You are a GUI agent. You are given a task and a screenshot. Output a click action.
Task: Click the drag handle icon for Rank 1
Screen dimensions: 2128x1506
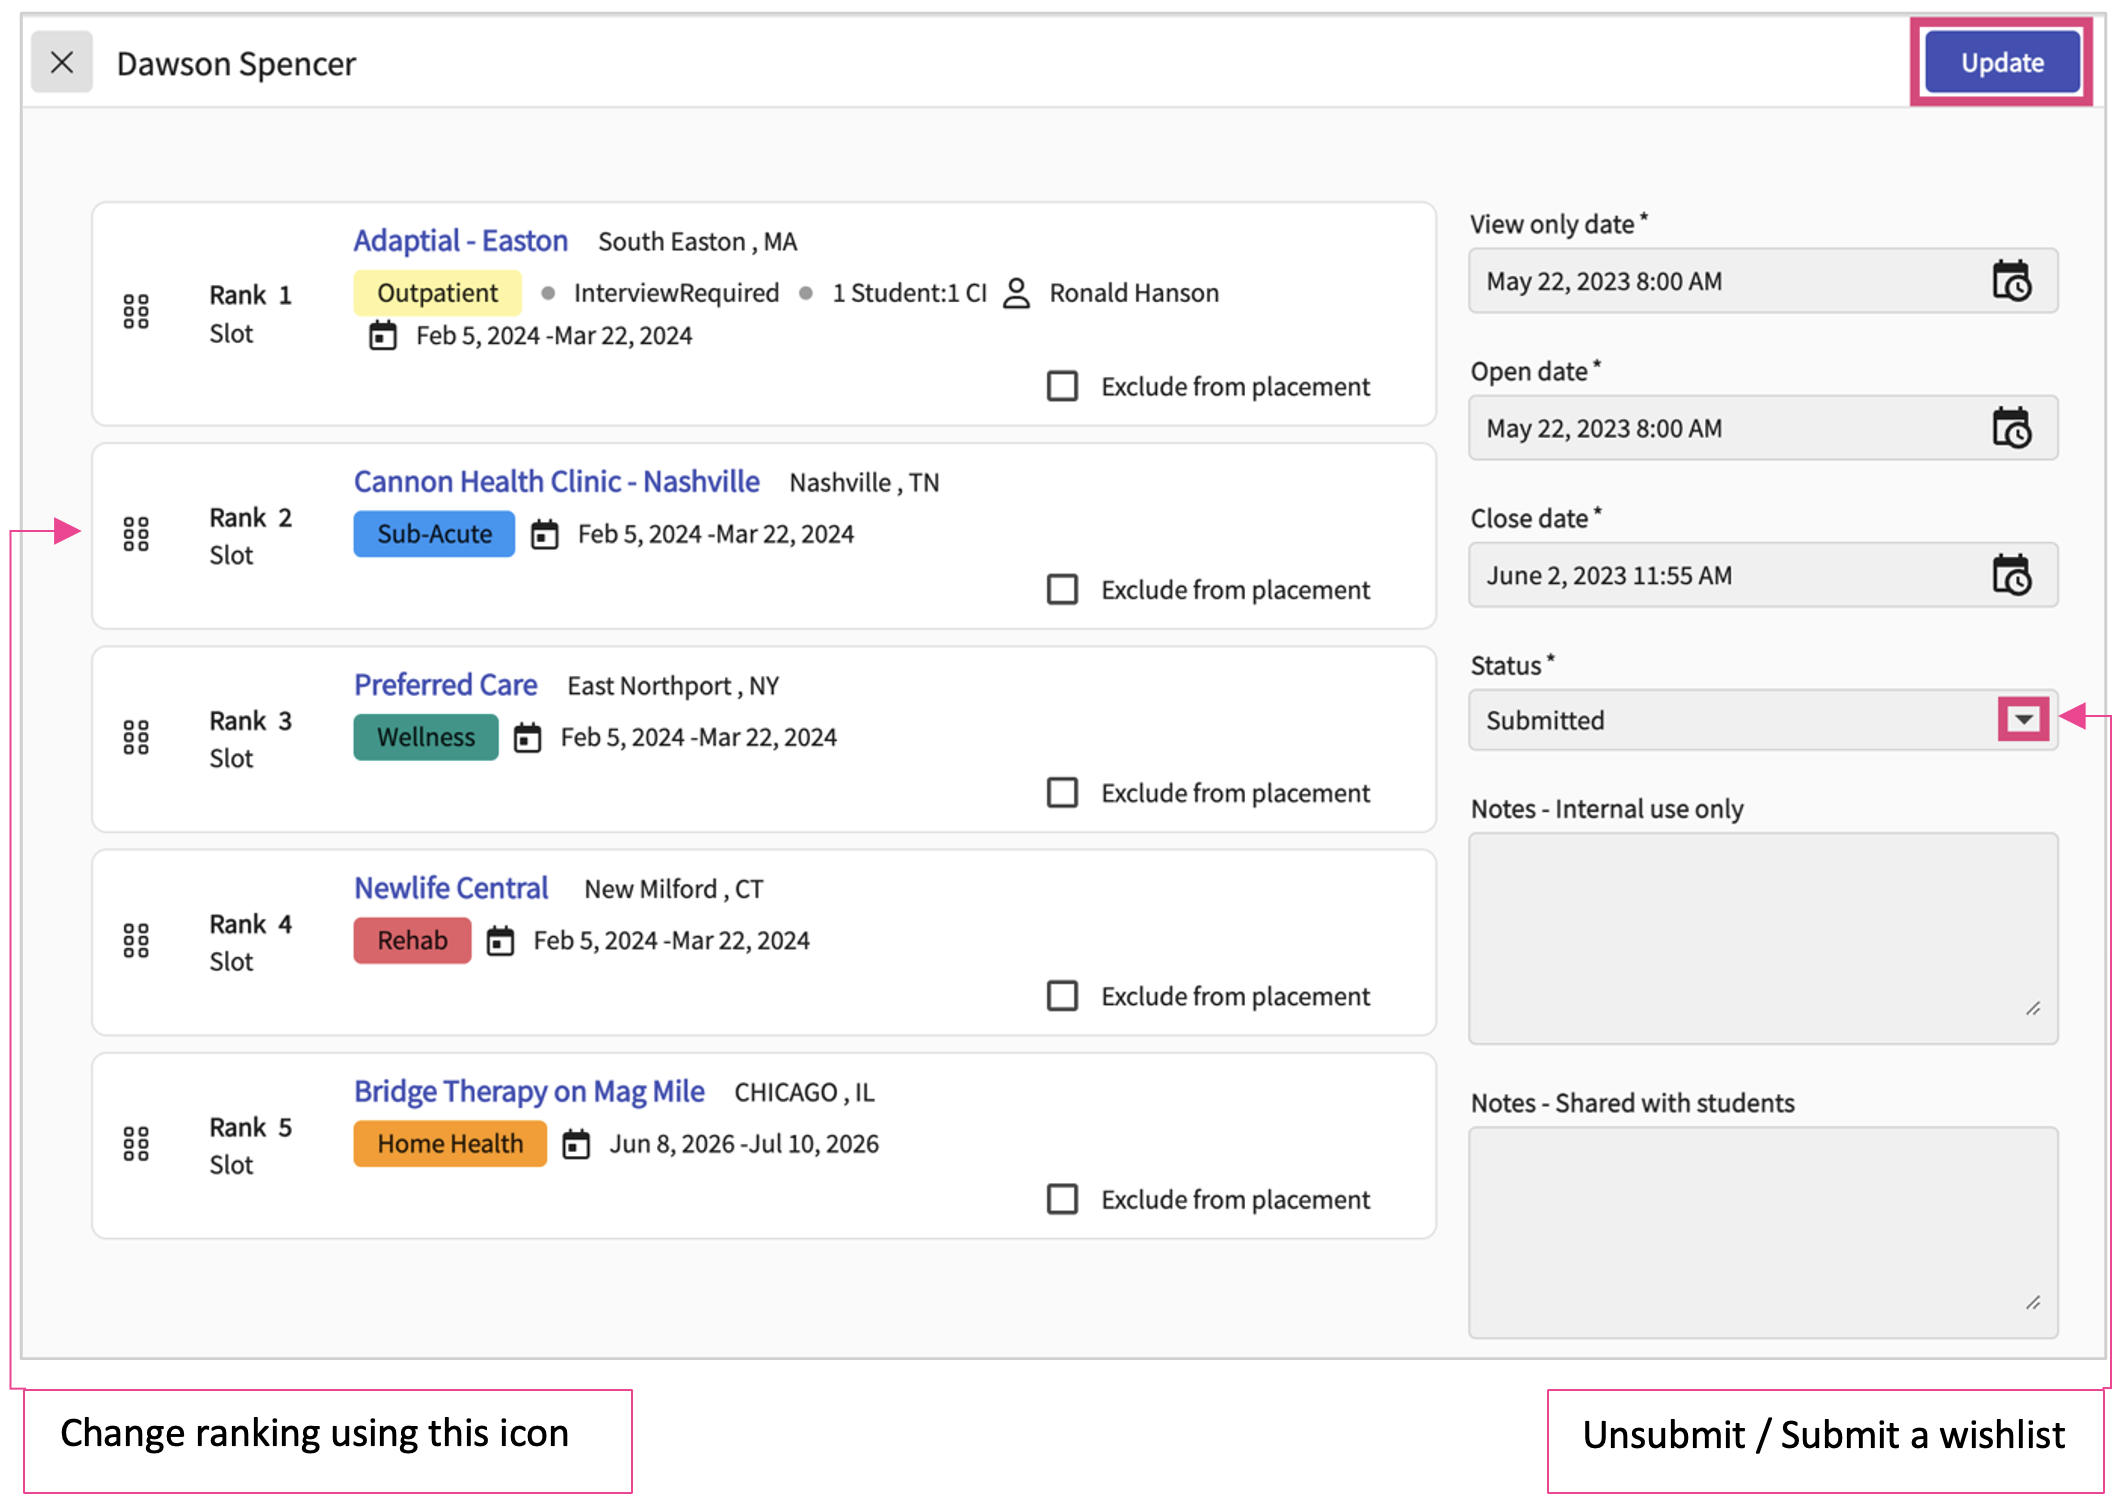tap(136, 312)
